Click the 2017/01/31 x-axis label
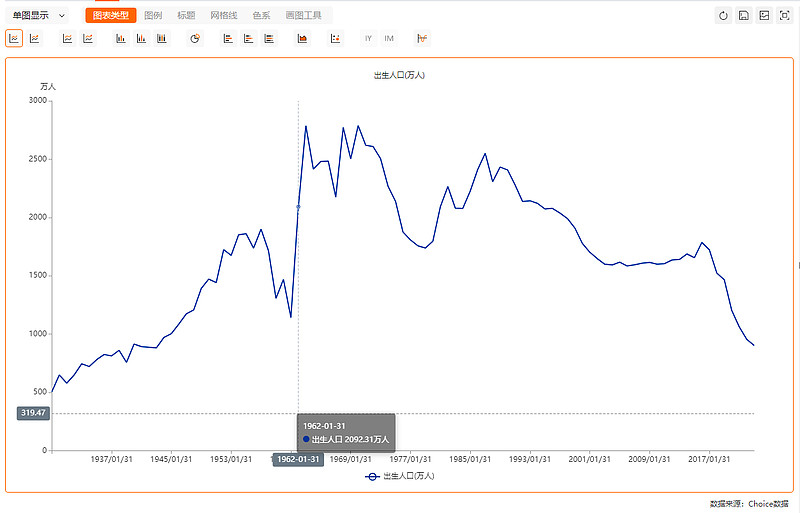 (x=709, y=459)
